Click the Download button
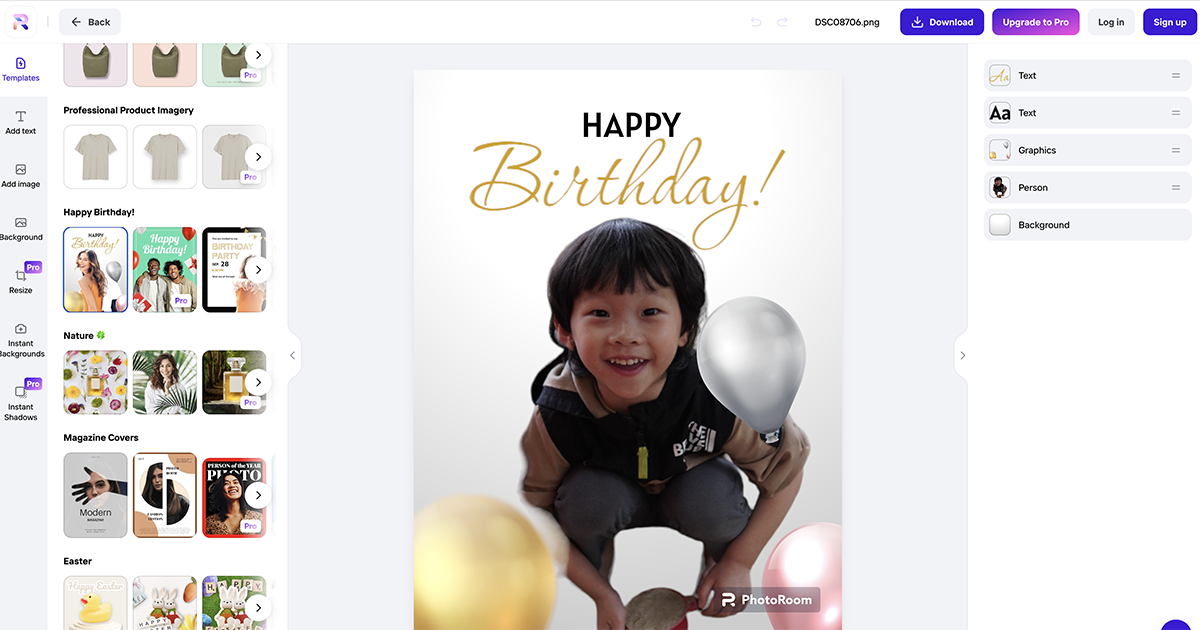This screenshot has height=630, width=1200. [x=942, y=22]
